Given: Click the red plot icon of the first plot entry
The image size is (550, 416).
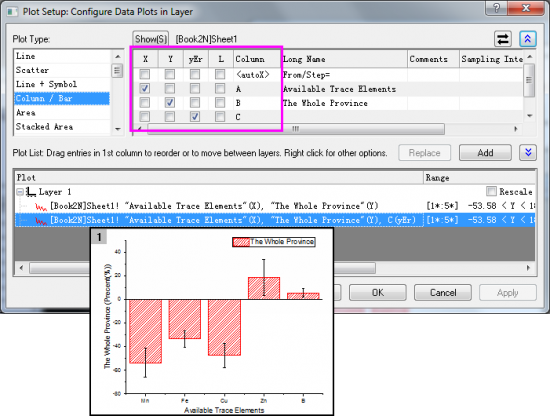Looking at the screenshot, I should point(41,206).
